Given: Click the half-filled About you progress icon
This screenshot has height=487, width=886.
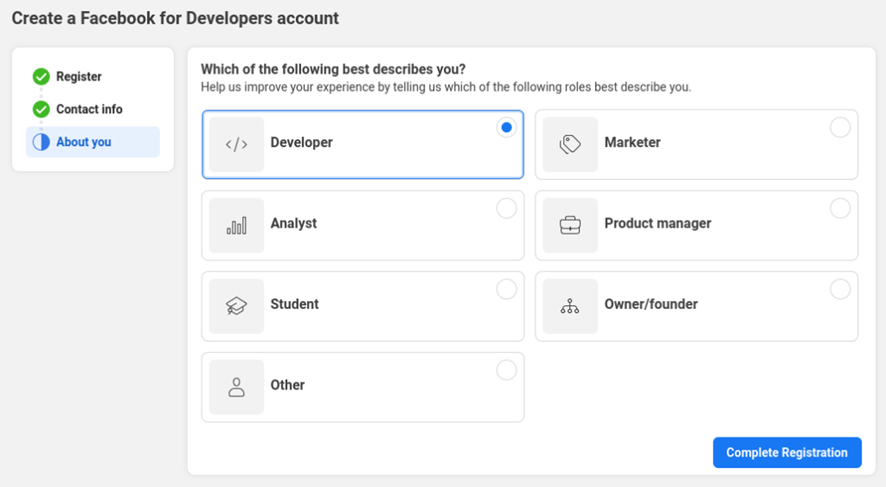Looking at the screenshot, I should pyautogui.click(x=41, y=142).
